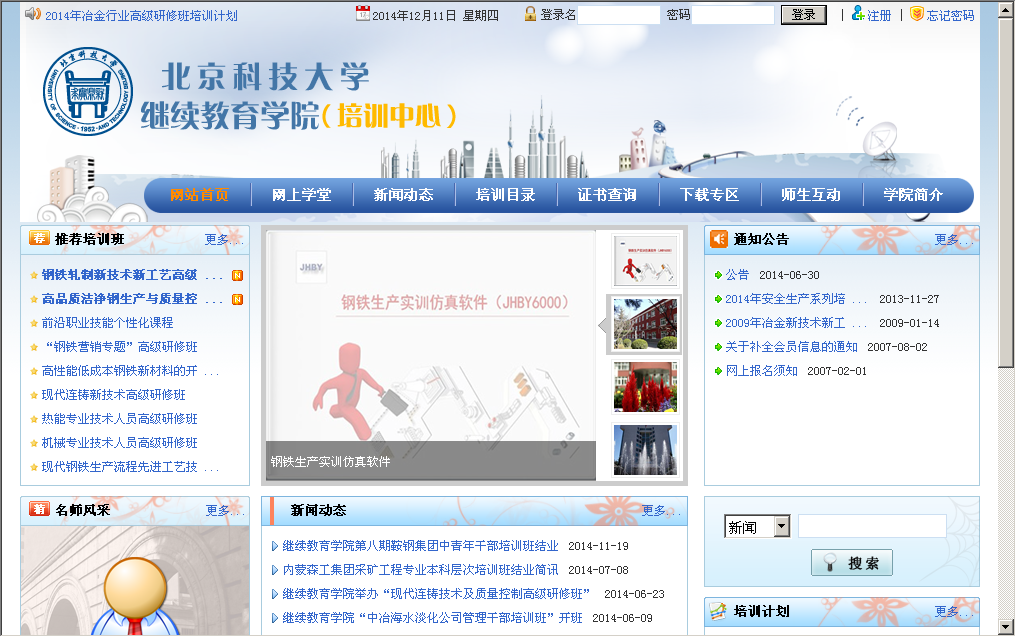Viewport: 1016px width, 637px height.
Task: Open the 培训目录 navigation item
Action: (x=505, y=195)
